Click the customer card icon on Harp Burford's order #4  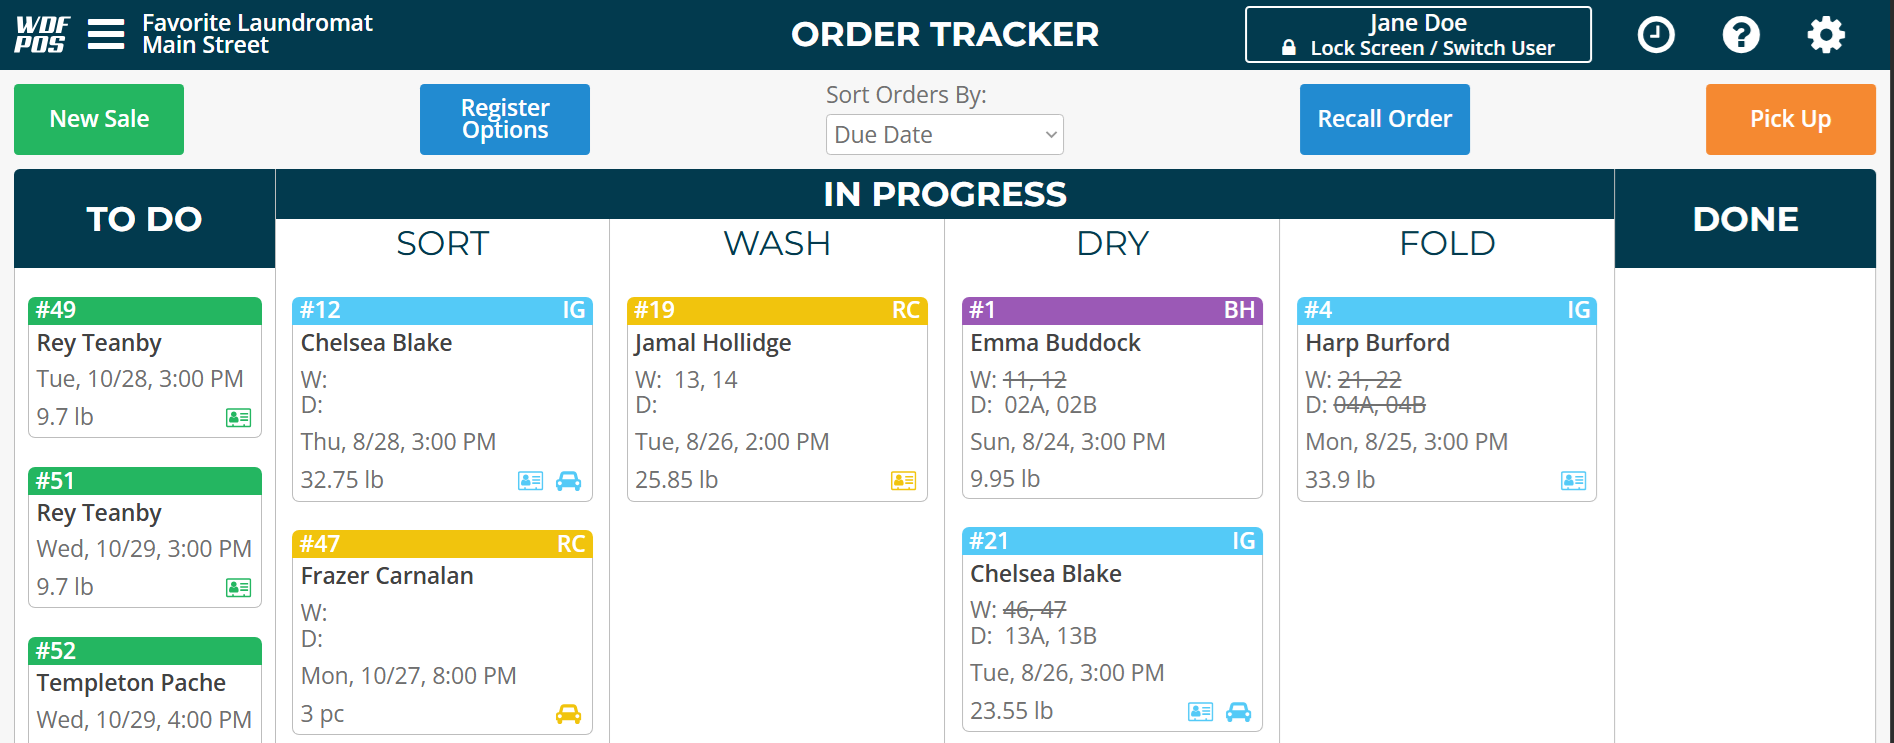[x=1574, y=481]
